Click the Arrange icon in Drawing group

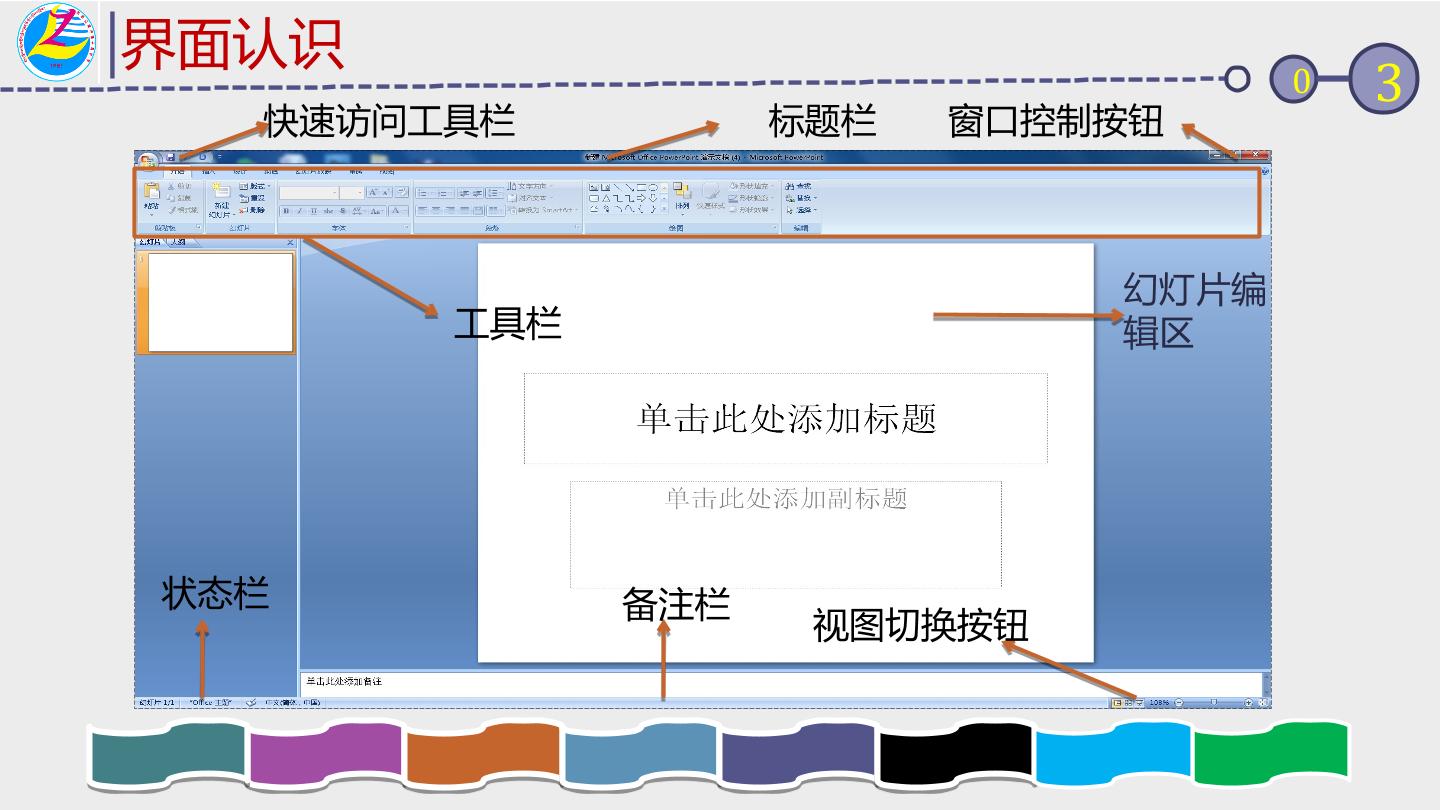[x=682, y=192]
